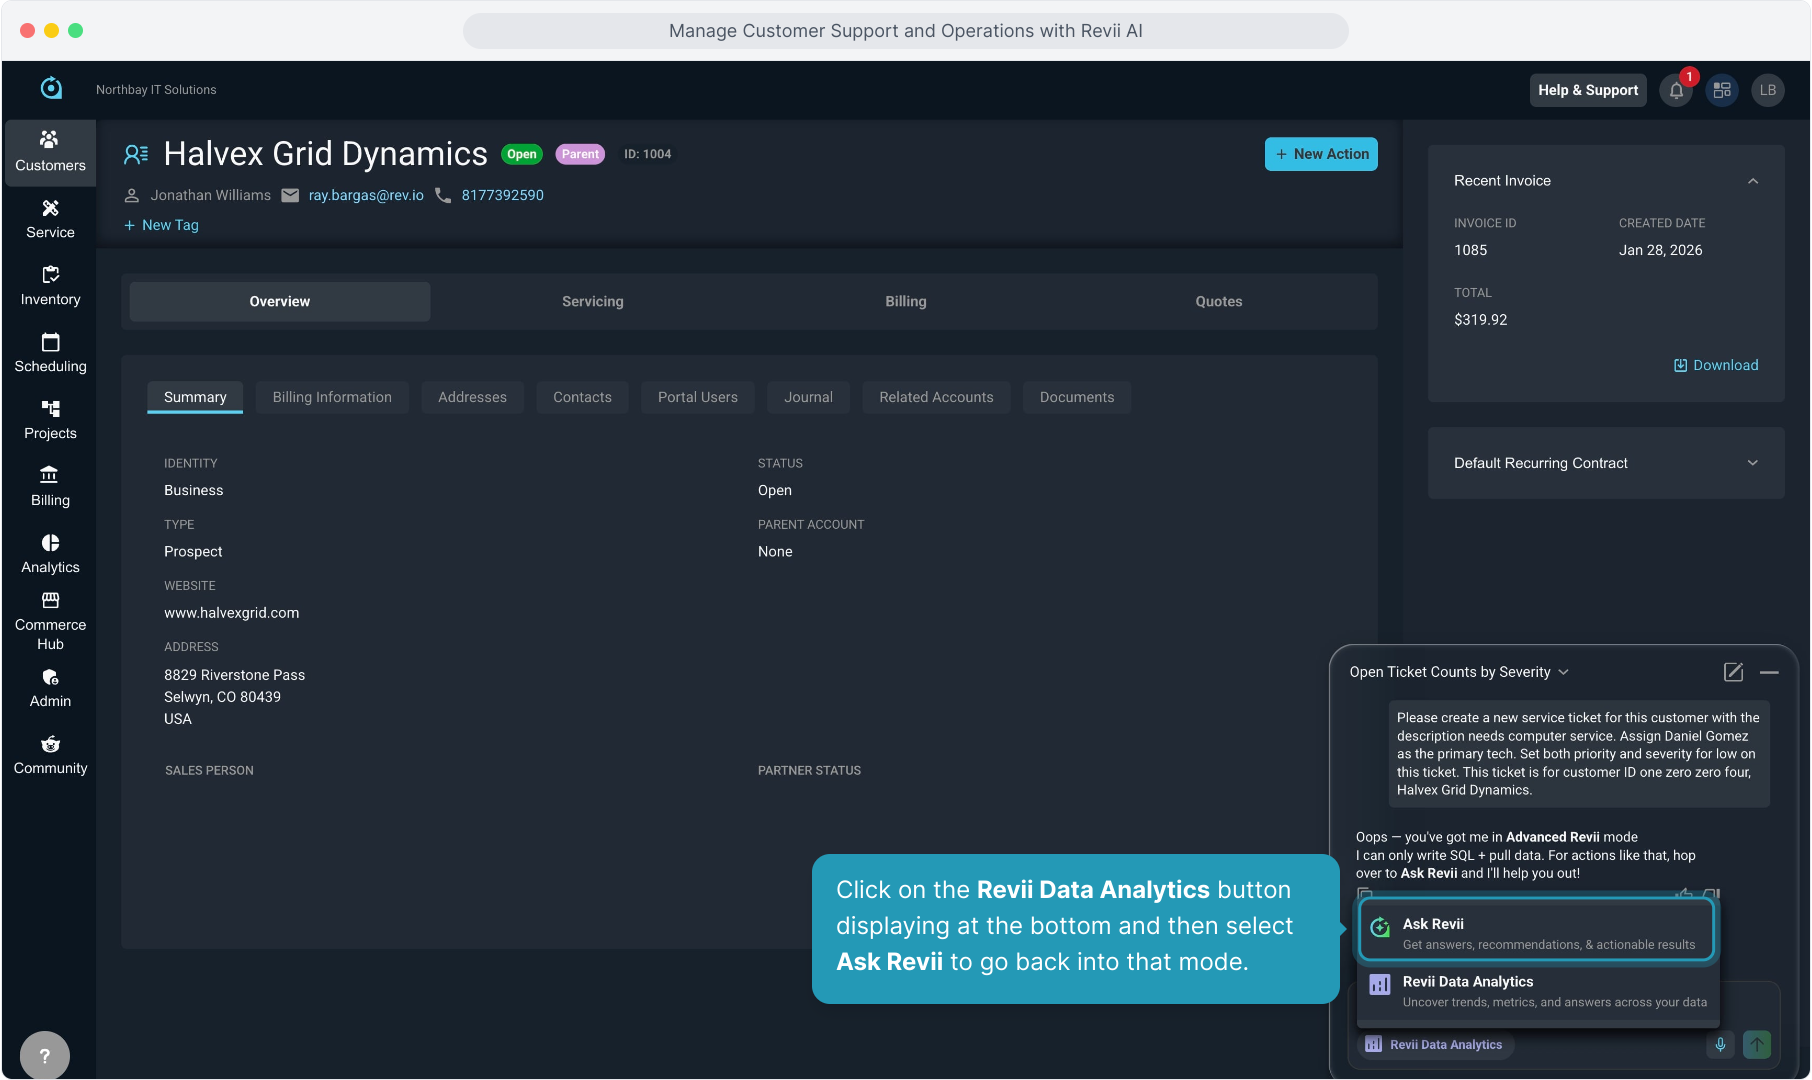Viewport: 1812px width, 1080px height.
Task: Open Inventory in the sidebar
Action: 50,286
